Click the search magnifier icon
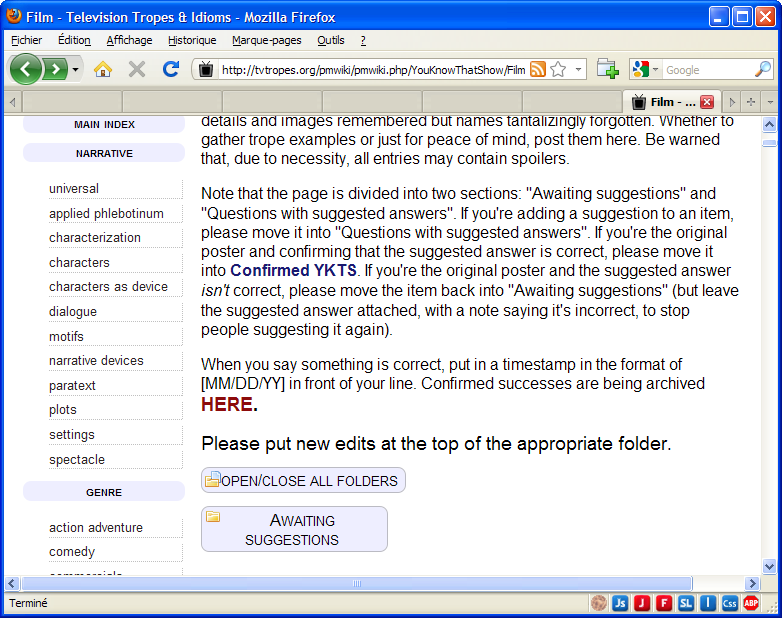782x618 pixels. click(762, 70)
